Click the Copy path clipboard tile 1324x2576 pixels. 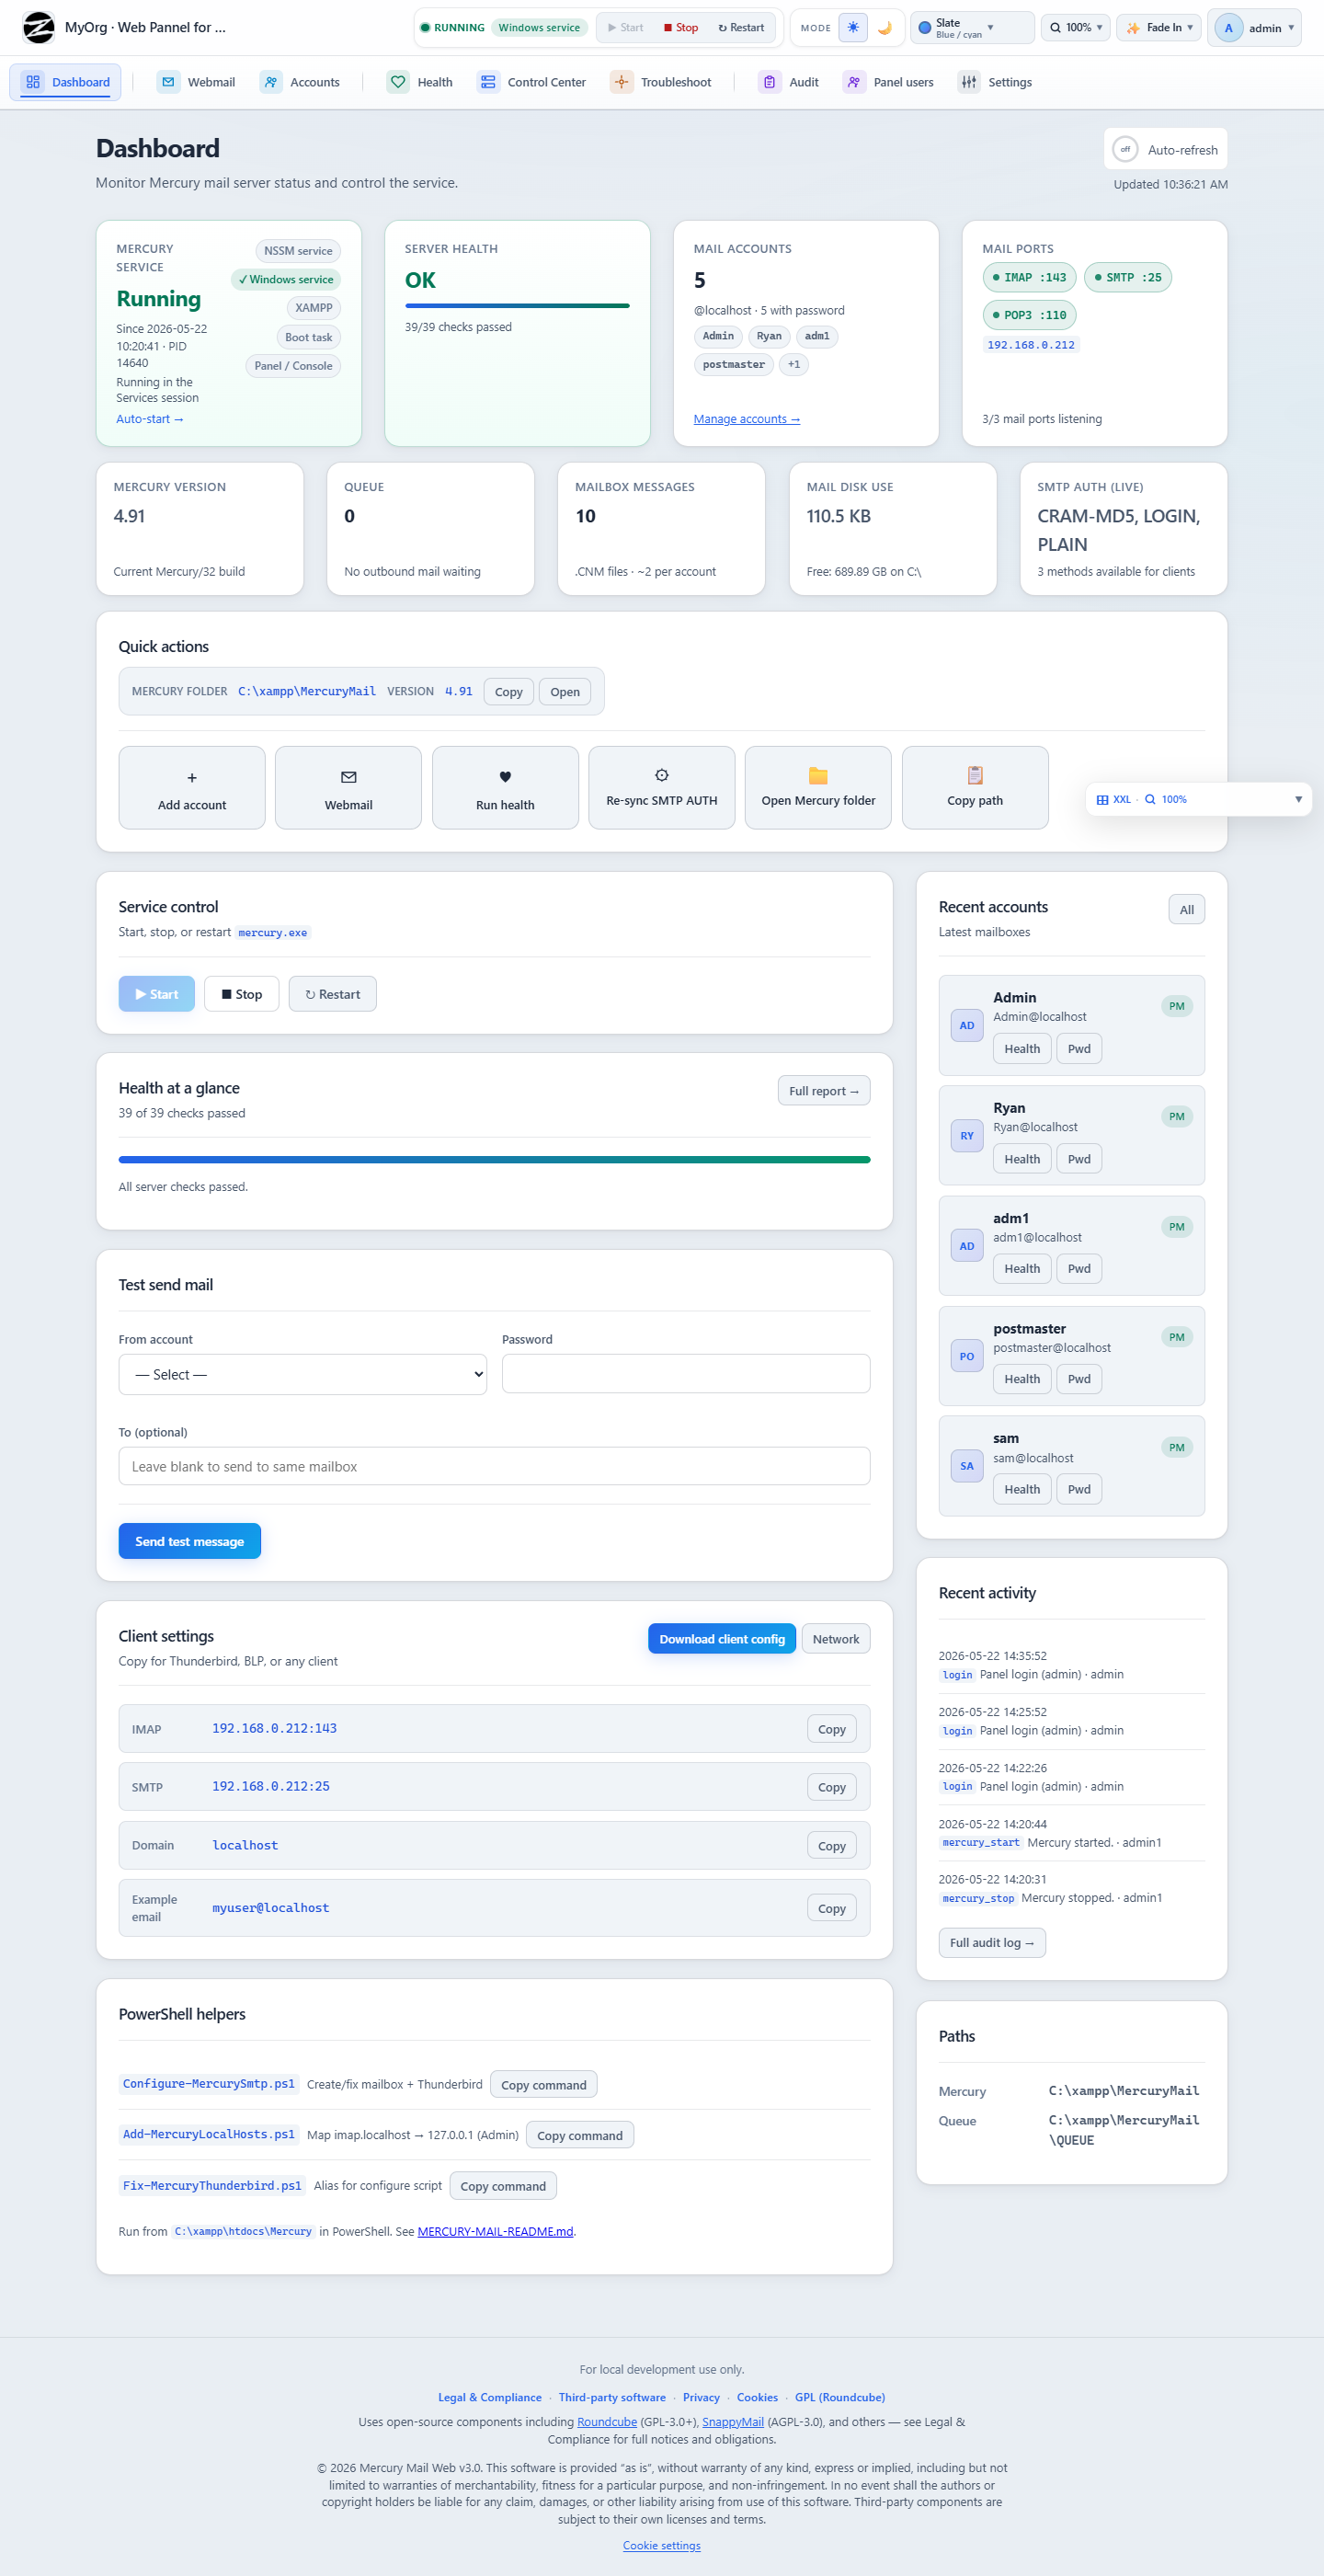pos(975,788)
